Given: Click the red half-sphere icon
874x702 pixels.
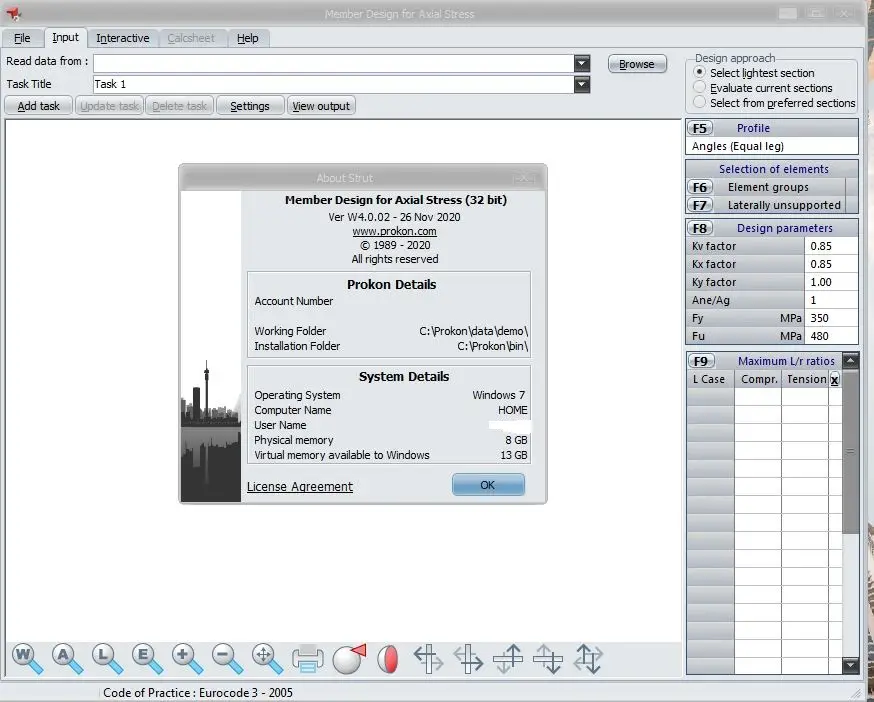Looking at the screenshot, I should [388, 659].
